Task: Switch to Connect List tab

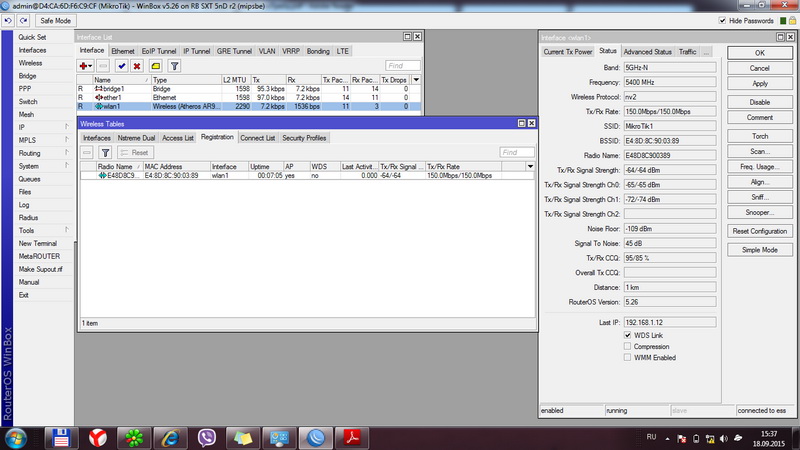Action: (258, 138)
